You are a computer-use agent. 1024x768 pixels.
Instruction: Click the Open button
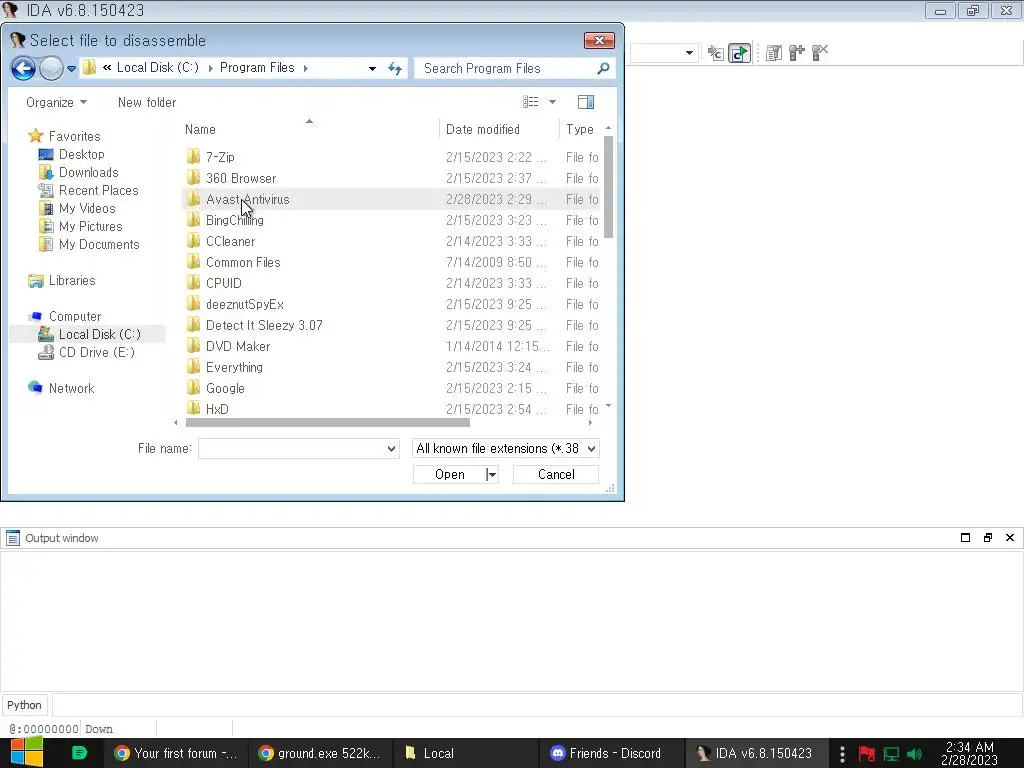click(449, 475)
